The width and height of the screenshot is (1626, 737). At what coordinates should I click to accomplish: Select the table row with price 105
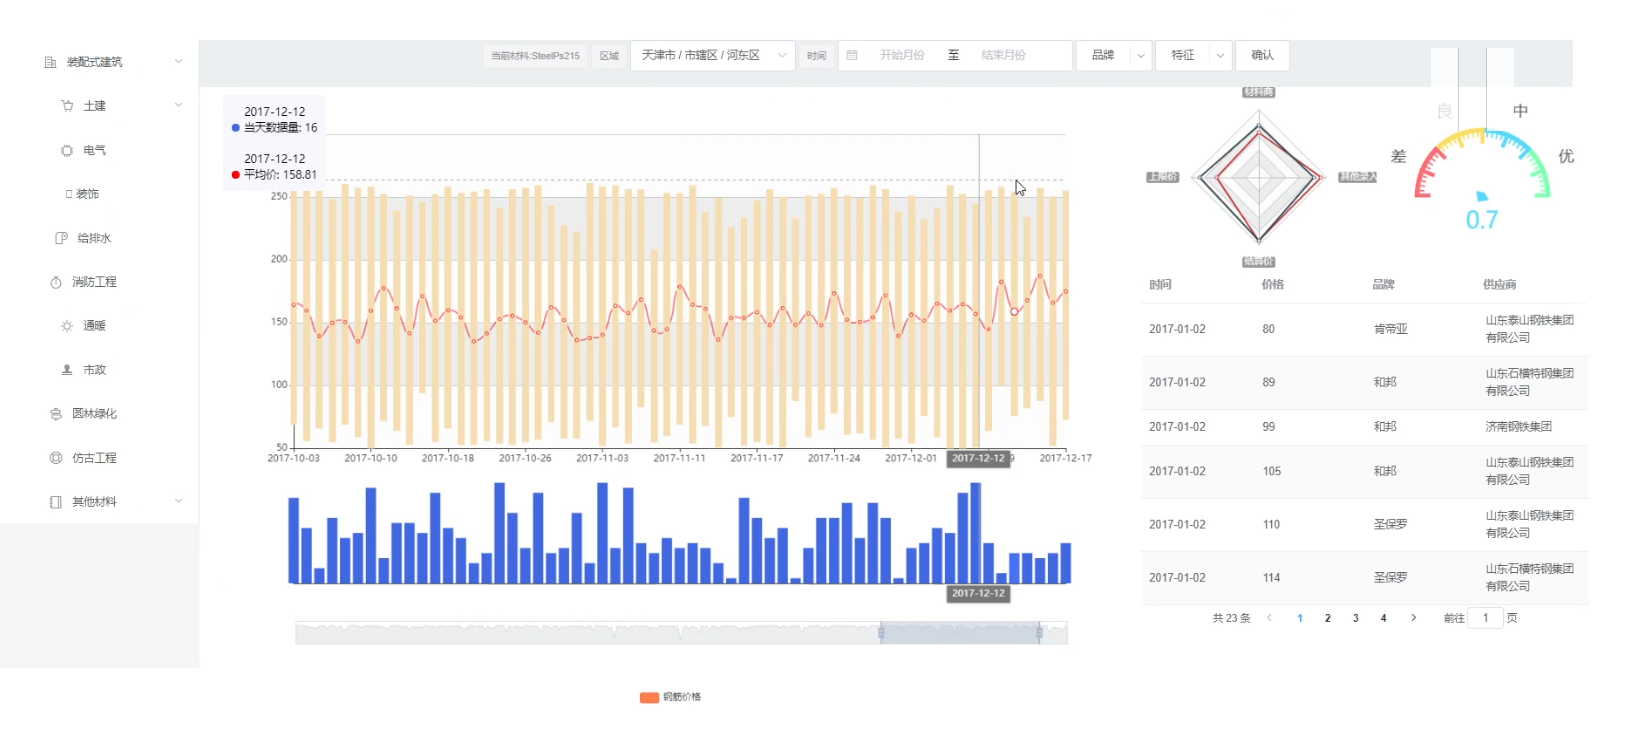click(1364, 472)
